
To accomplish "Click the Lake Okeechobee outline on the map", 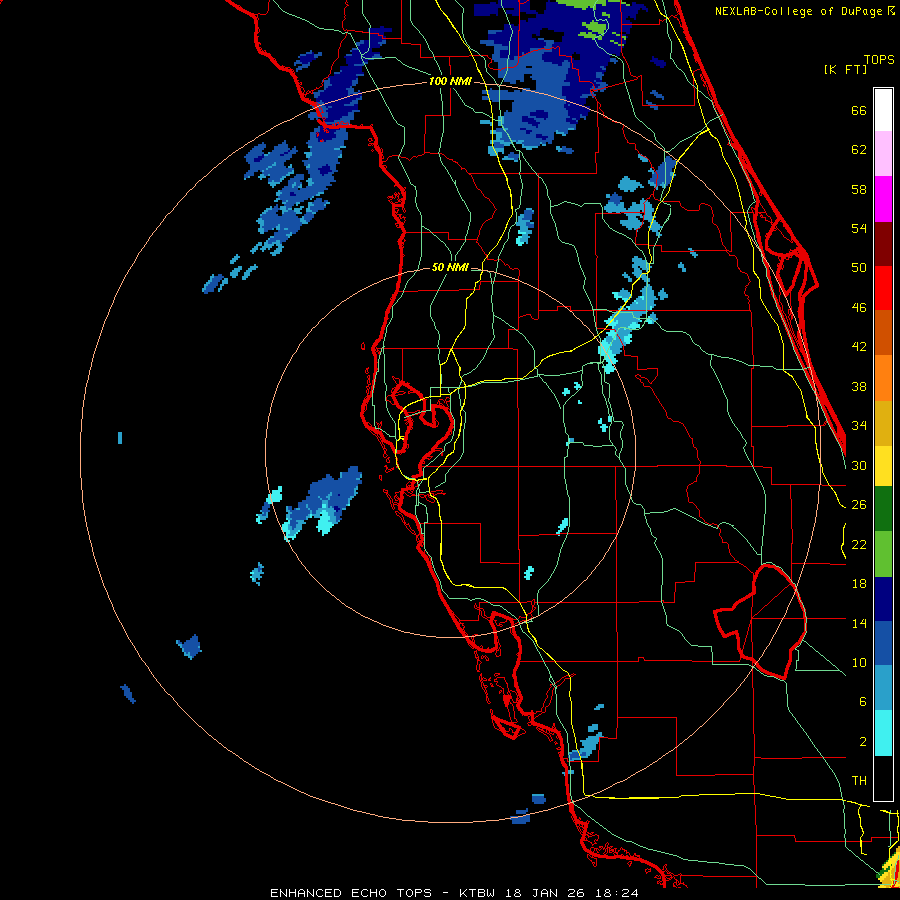I will [761, 621].
